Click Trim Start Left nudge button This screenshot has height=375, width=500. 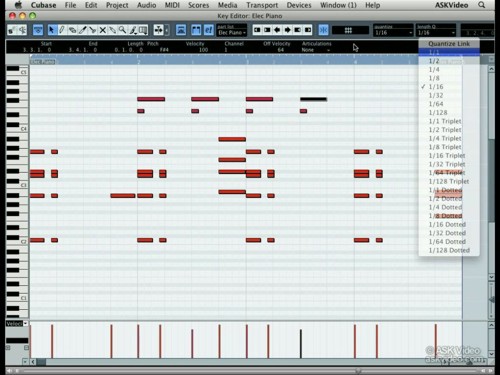tap(257, 30)
